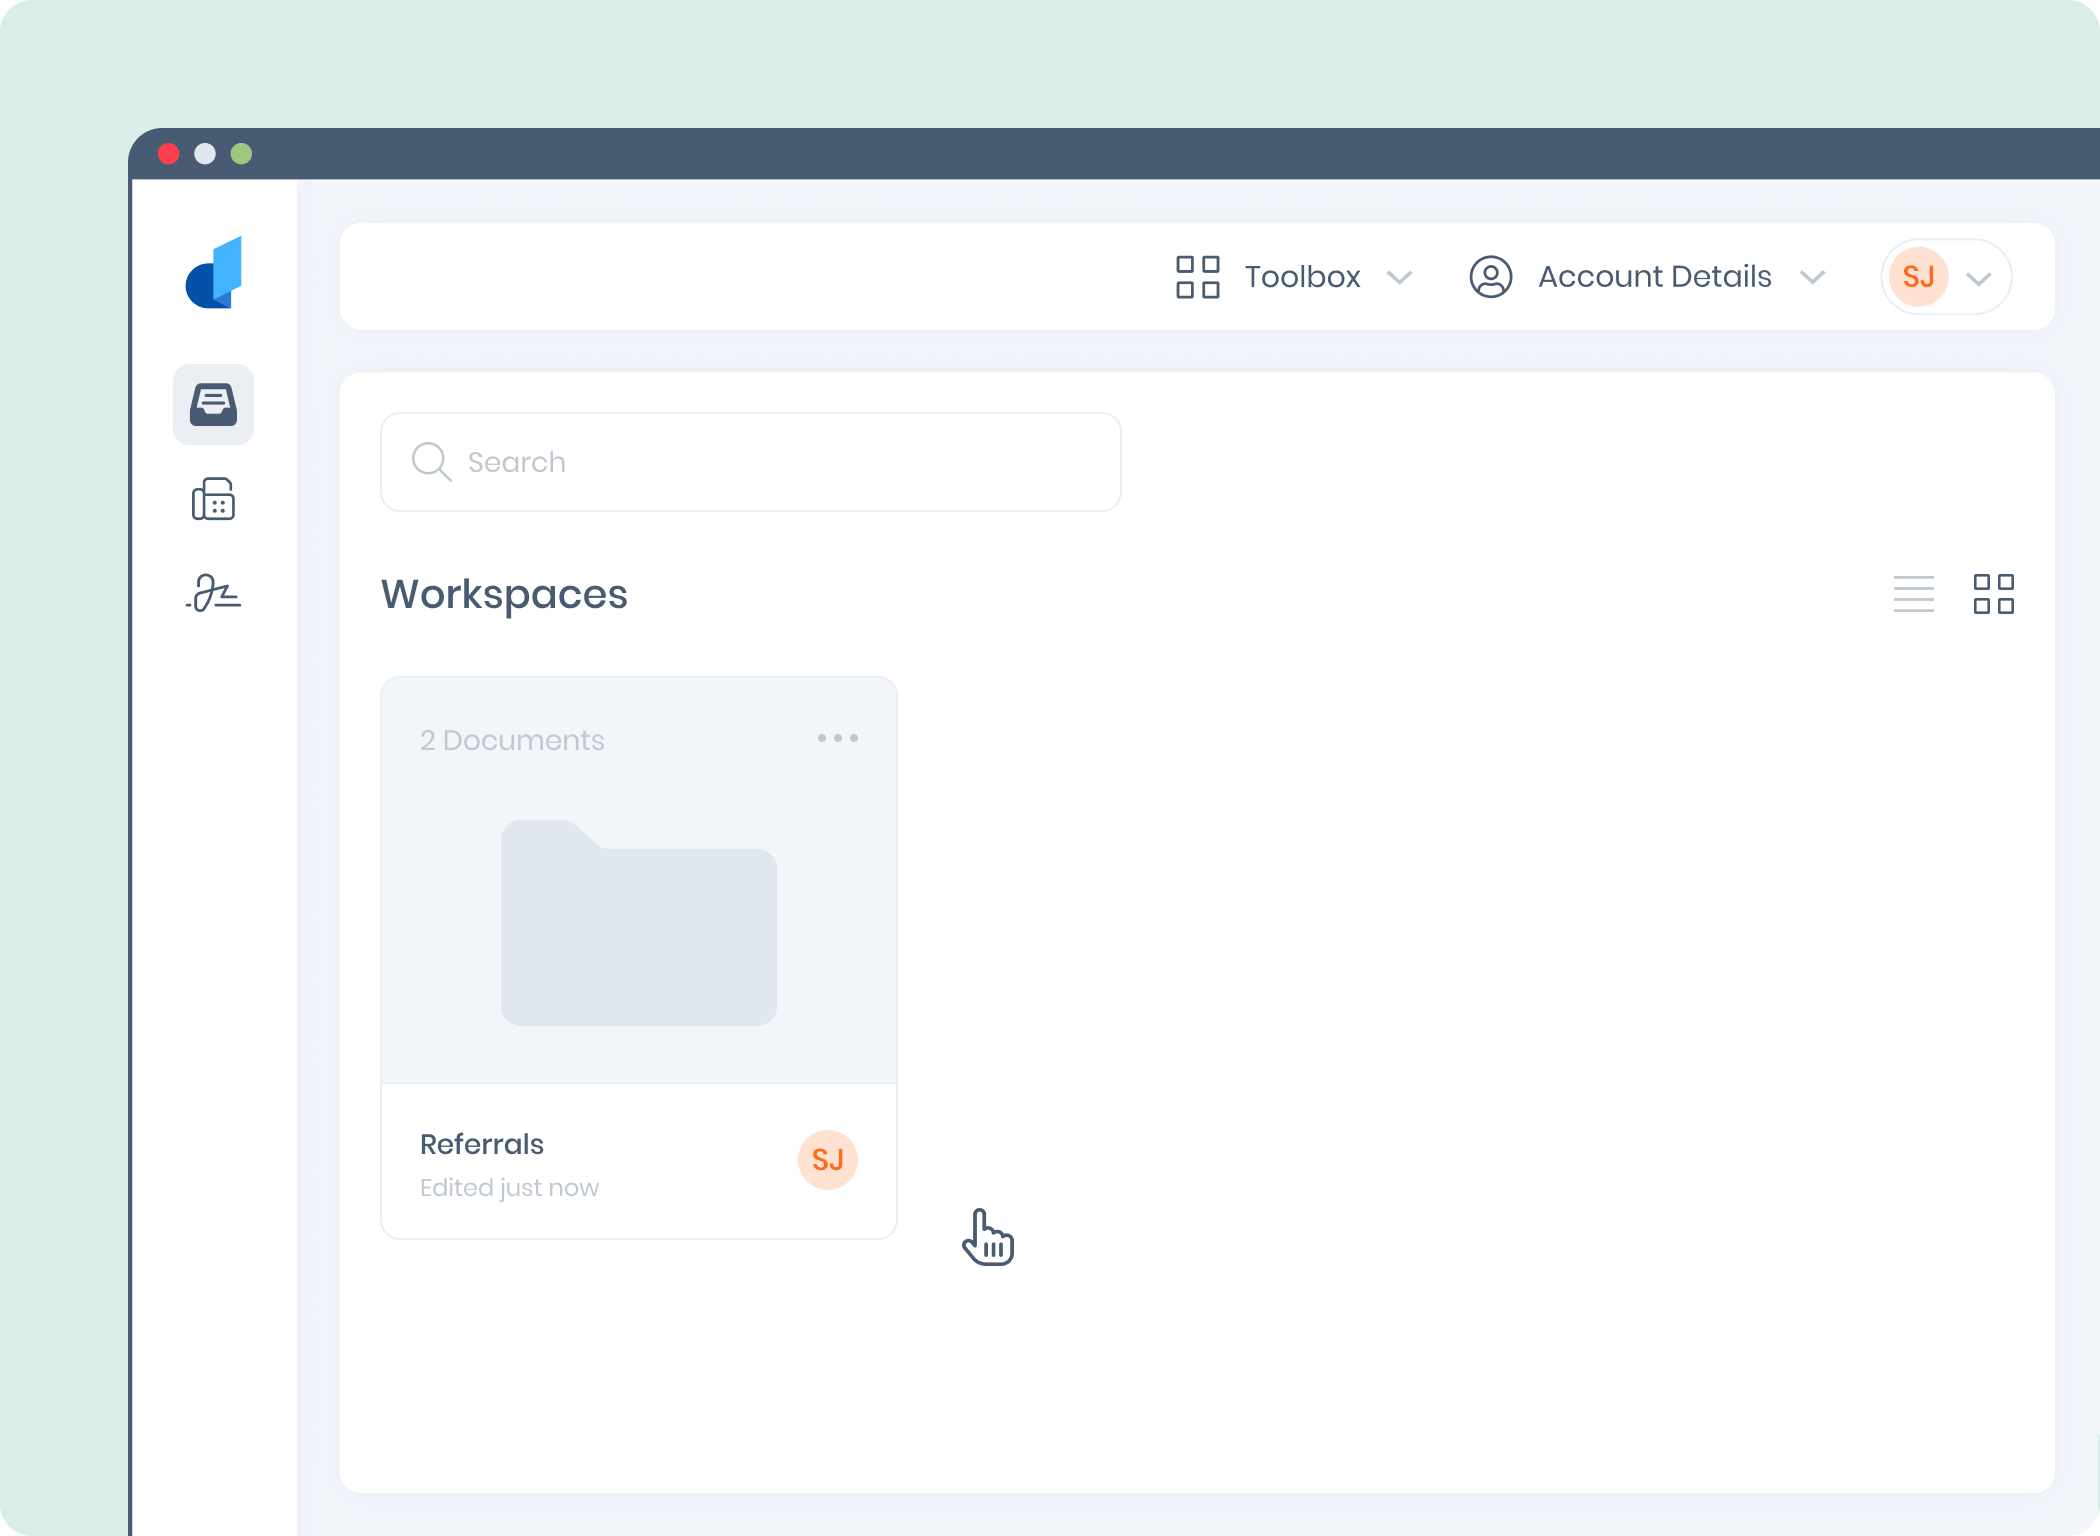Click the Toolbox grid icon

[x=1197, y=277]
